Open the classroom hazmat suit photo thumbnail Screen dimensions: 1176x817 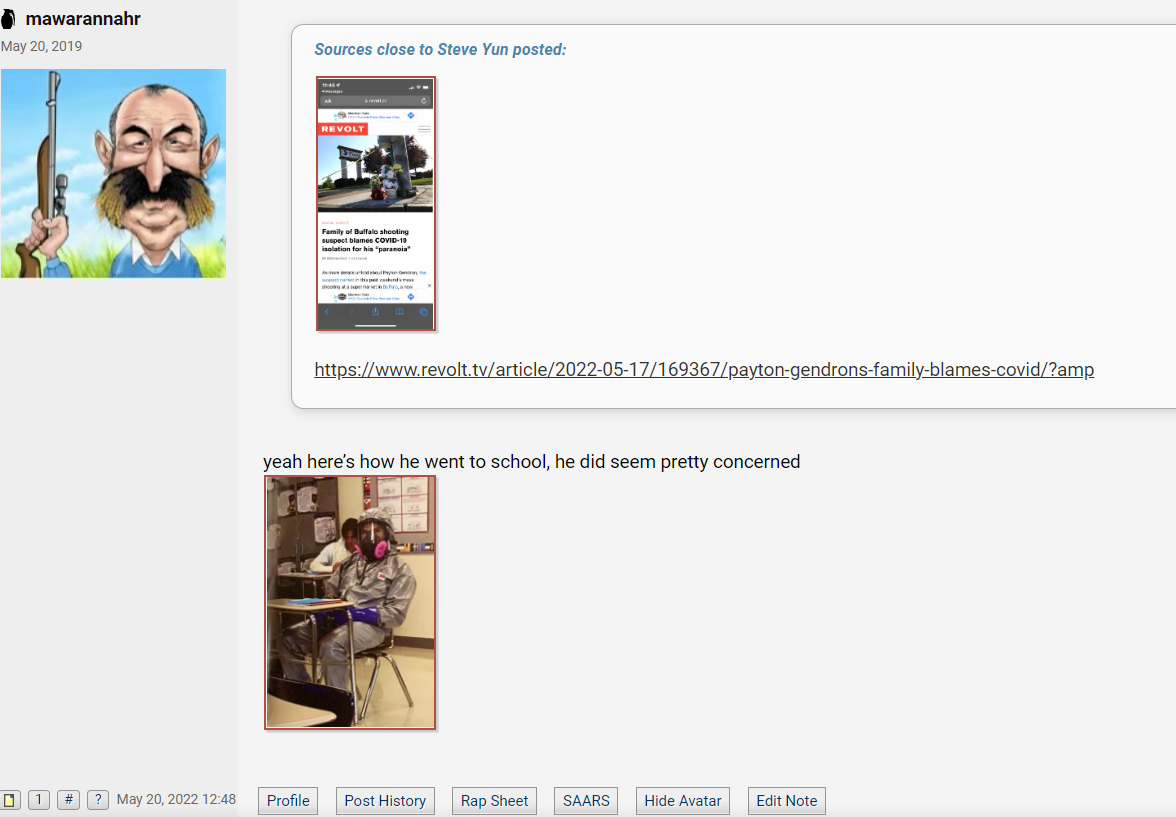click(350, 602)
